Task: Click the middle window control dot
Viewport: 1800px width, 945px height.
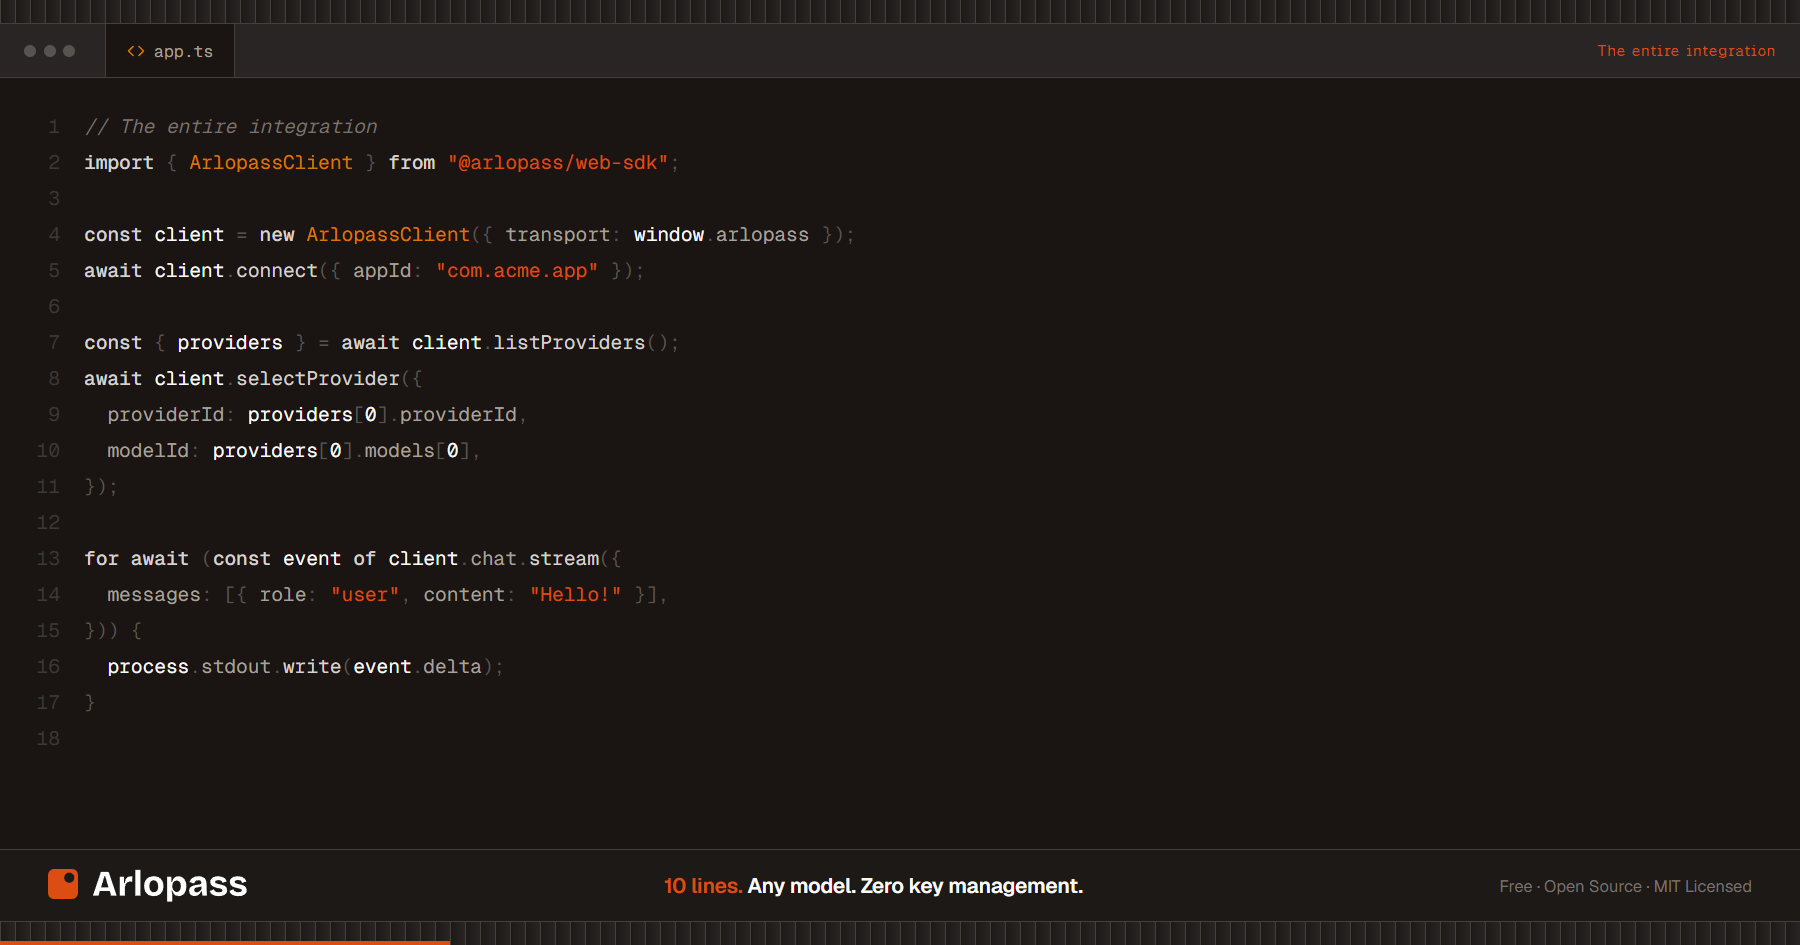Action: coord(50,51)
